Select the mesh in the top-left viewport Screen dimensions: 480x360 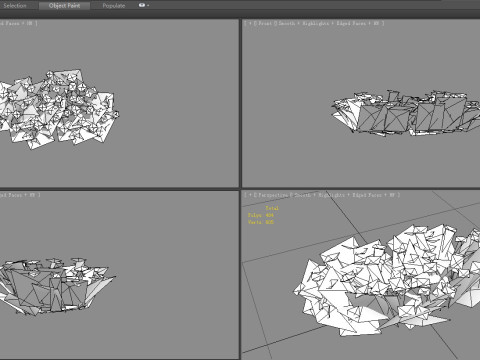point(58,109)
